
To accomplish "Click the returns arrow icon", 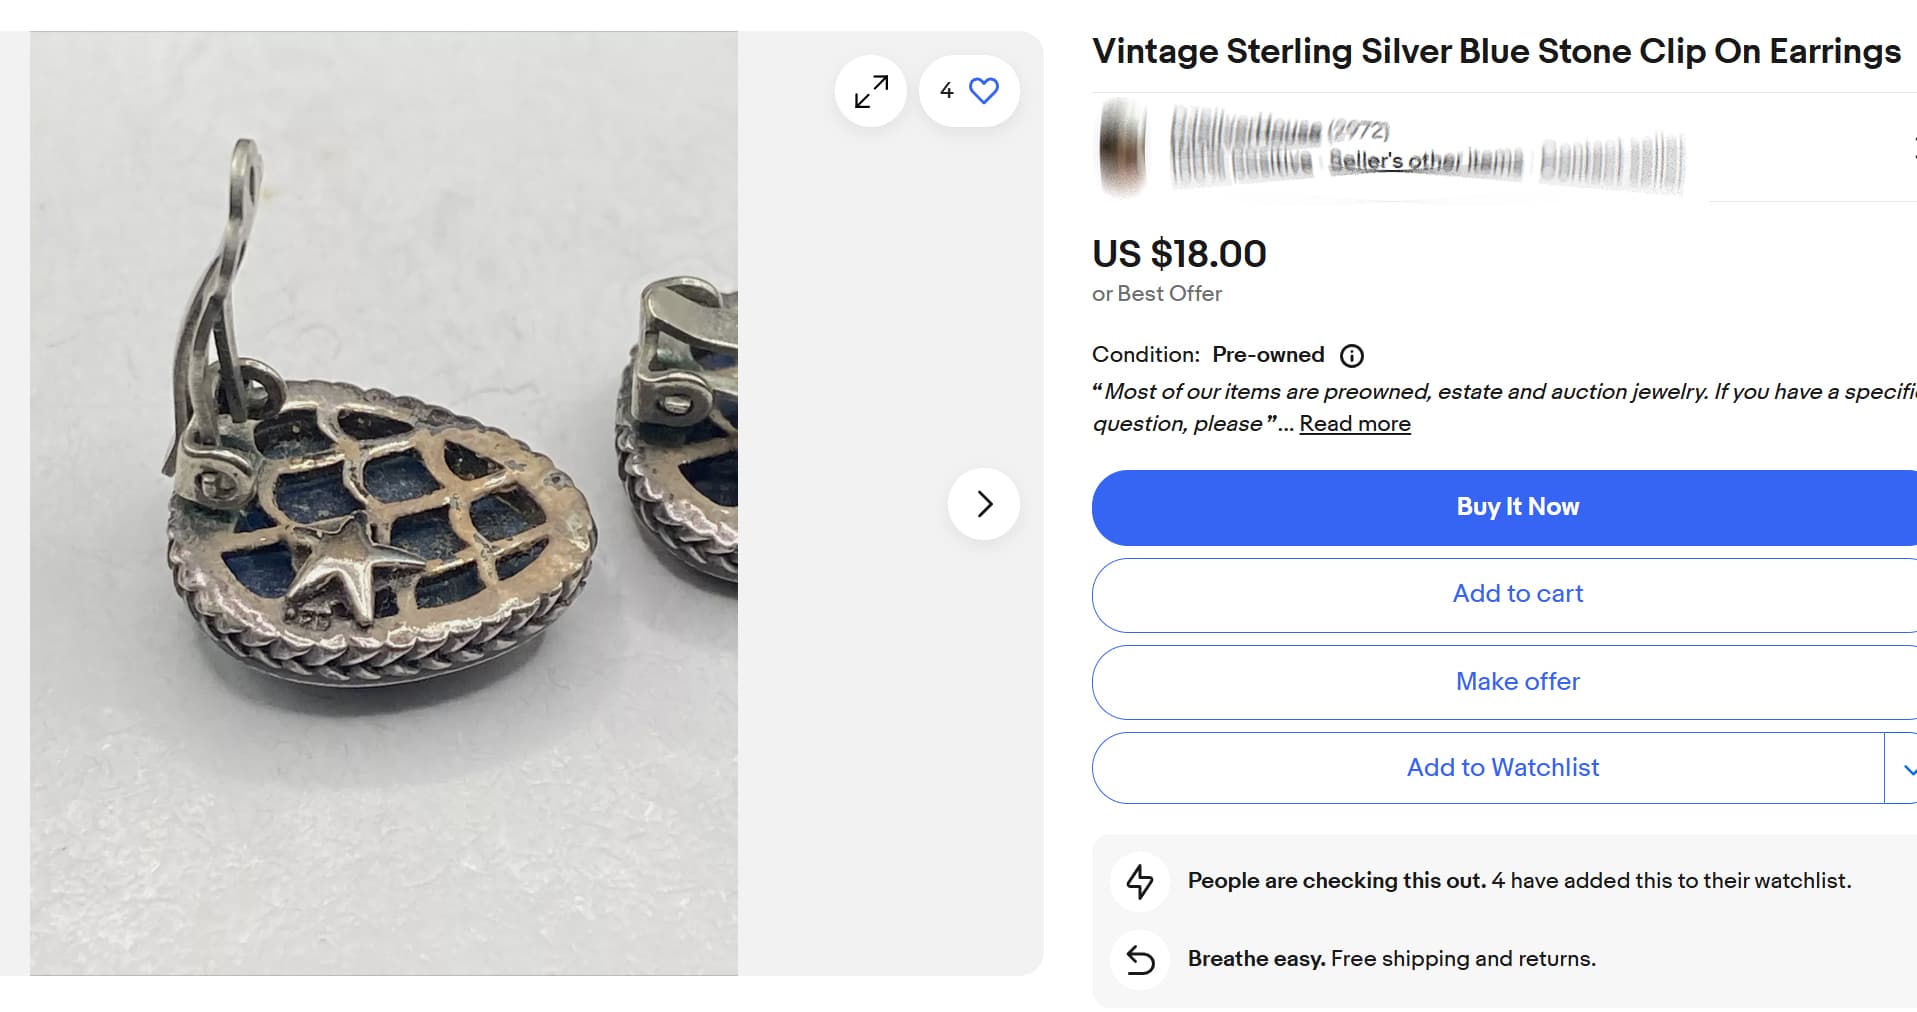I will pos(1140,959).
